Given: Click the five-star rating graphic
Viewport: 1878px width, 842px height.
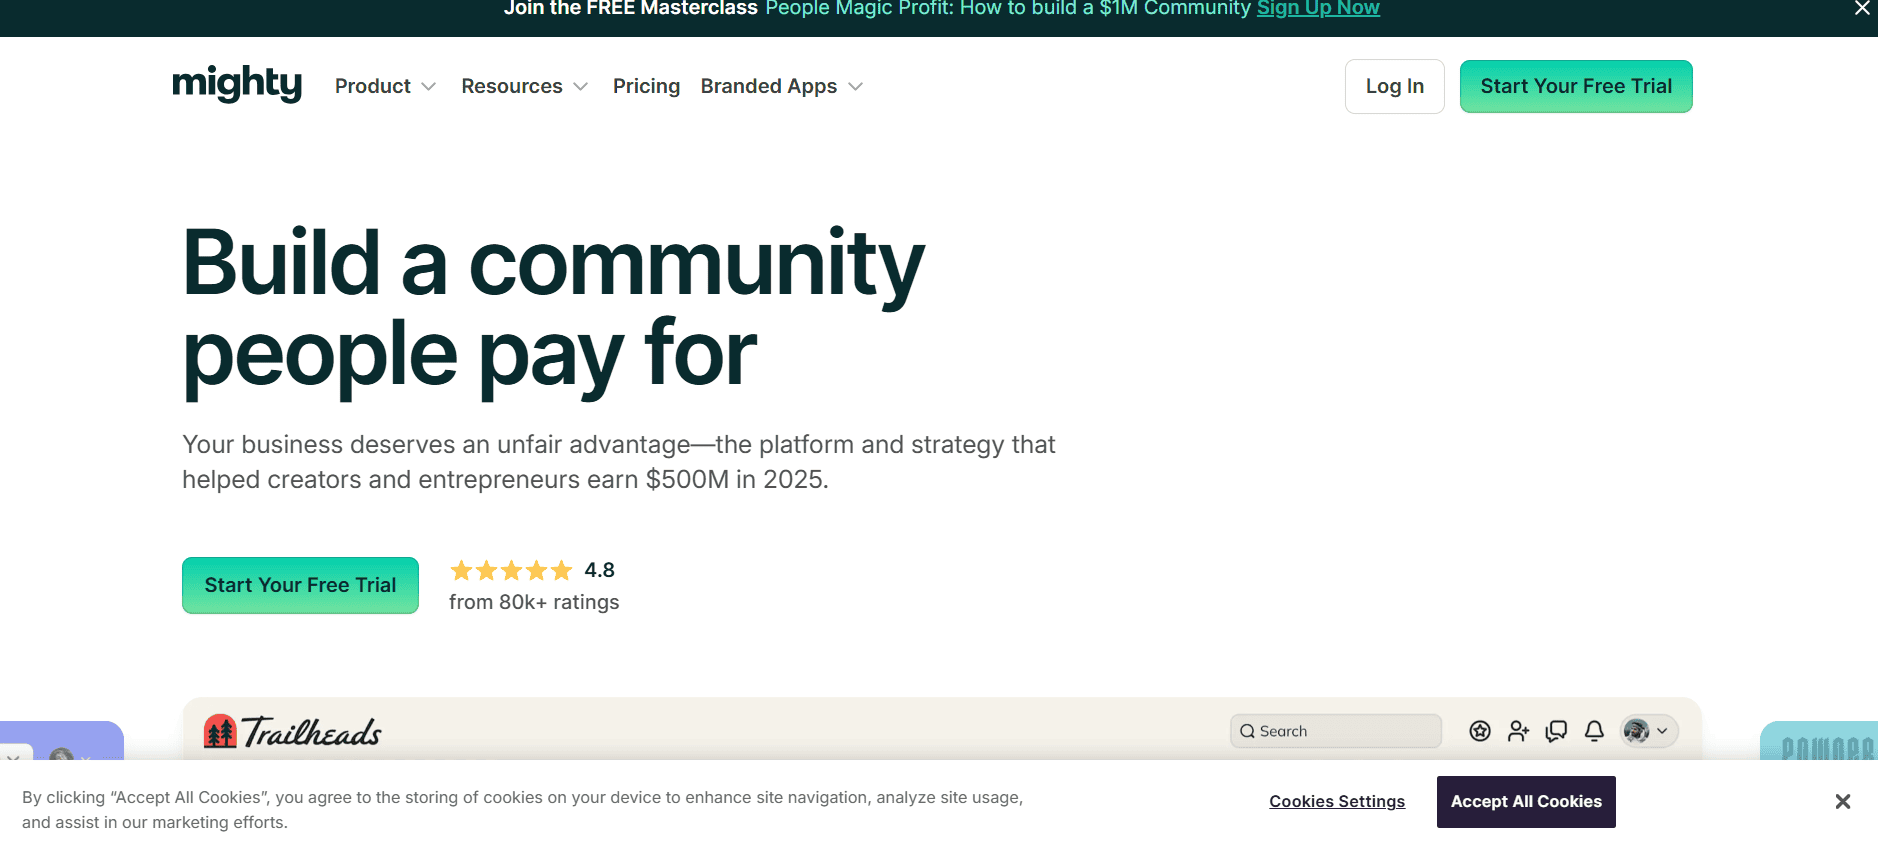Looking at the screenshot, I should tap(511, 571).
